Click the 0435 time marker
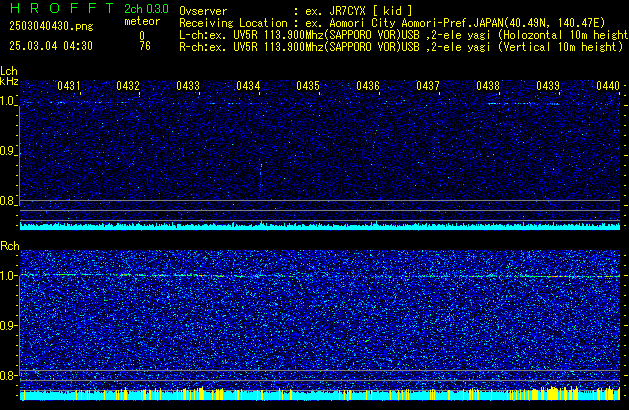Viewport: 629px width, 410px height. click(308, 85)
